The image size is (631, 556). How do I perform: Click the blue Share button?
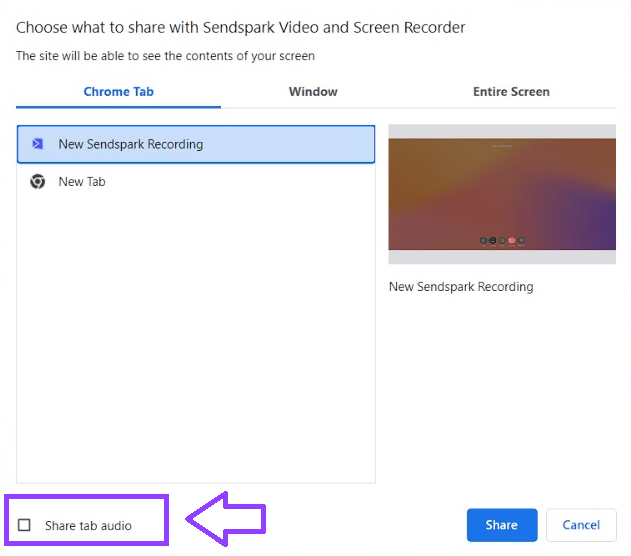click(502, 525)
